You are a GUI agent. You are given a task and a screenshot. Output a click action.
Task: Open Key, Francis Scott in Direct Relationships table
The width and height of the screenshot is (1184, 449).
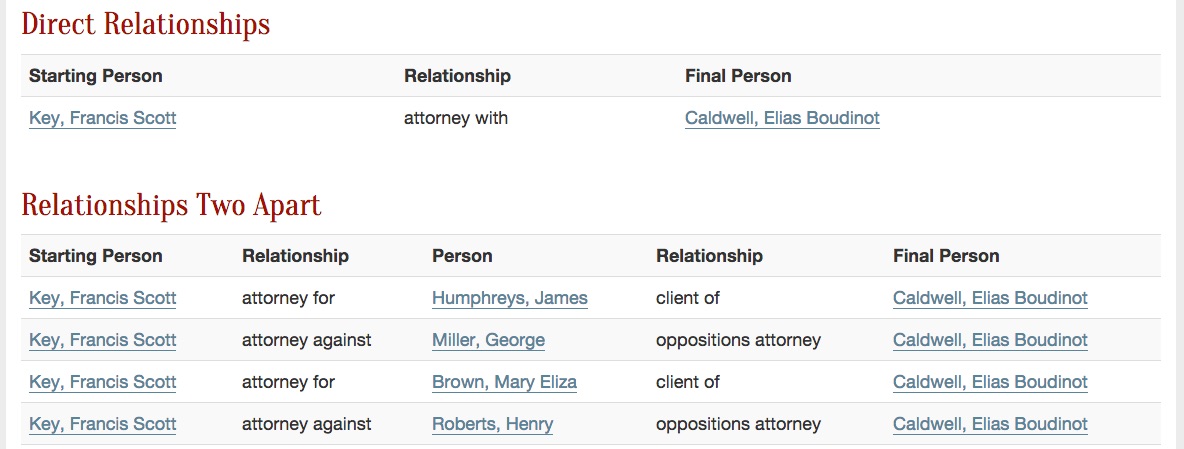coord(102,118)
